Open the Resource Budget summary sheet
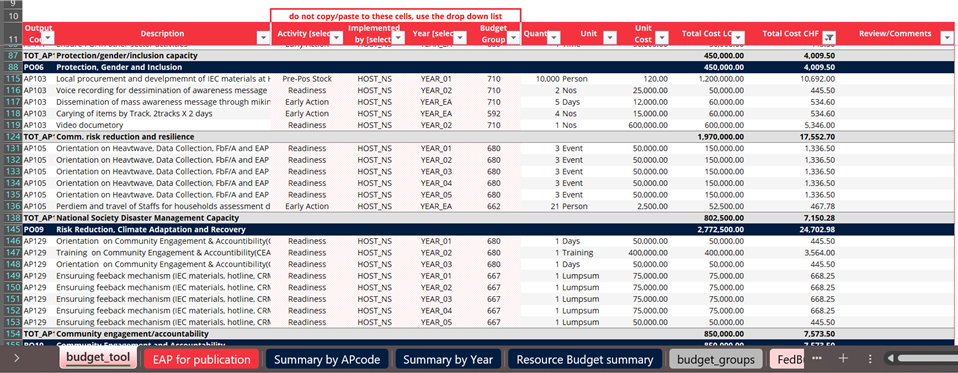The width and height of the screenshot is (958, 373). coord(585,360)
